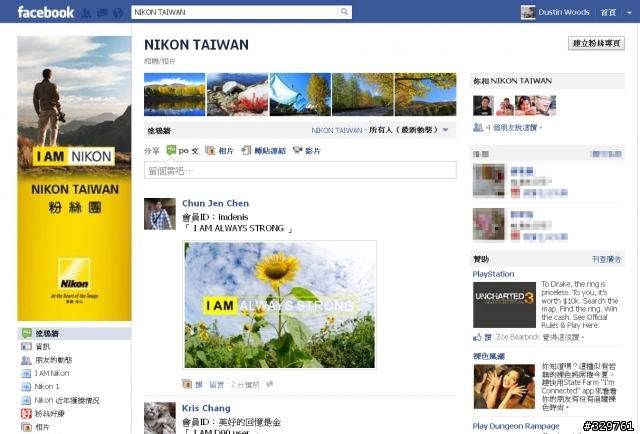Click the photo icon beside 讚 under post
The image size is (640, 434).
coord(187,384)
